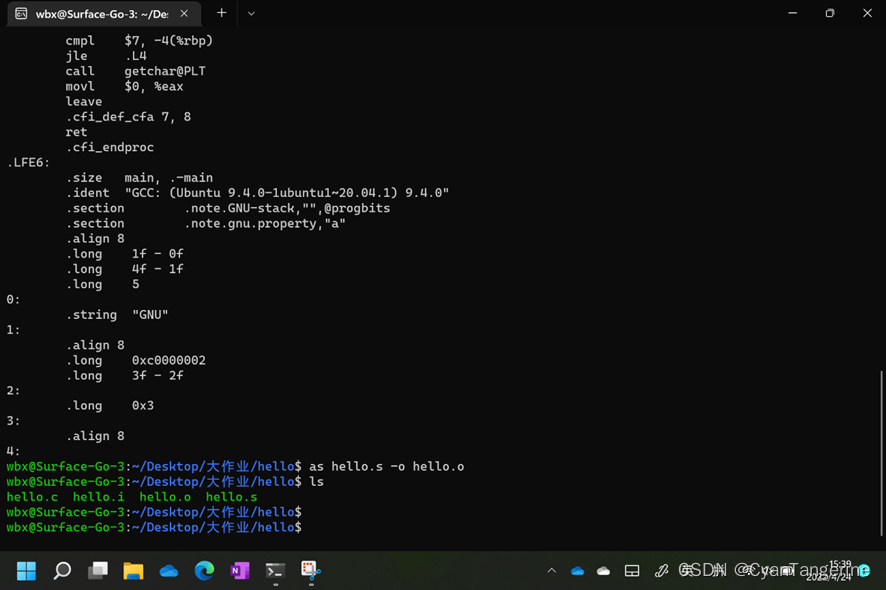Screen dimensions: 886x590
Task: Open pen menu tray icon
Action: tap(661, 571)
